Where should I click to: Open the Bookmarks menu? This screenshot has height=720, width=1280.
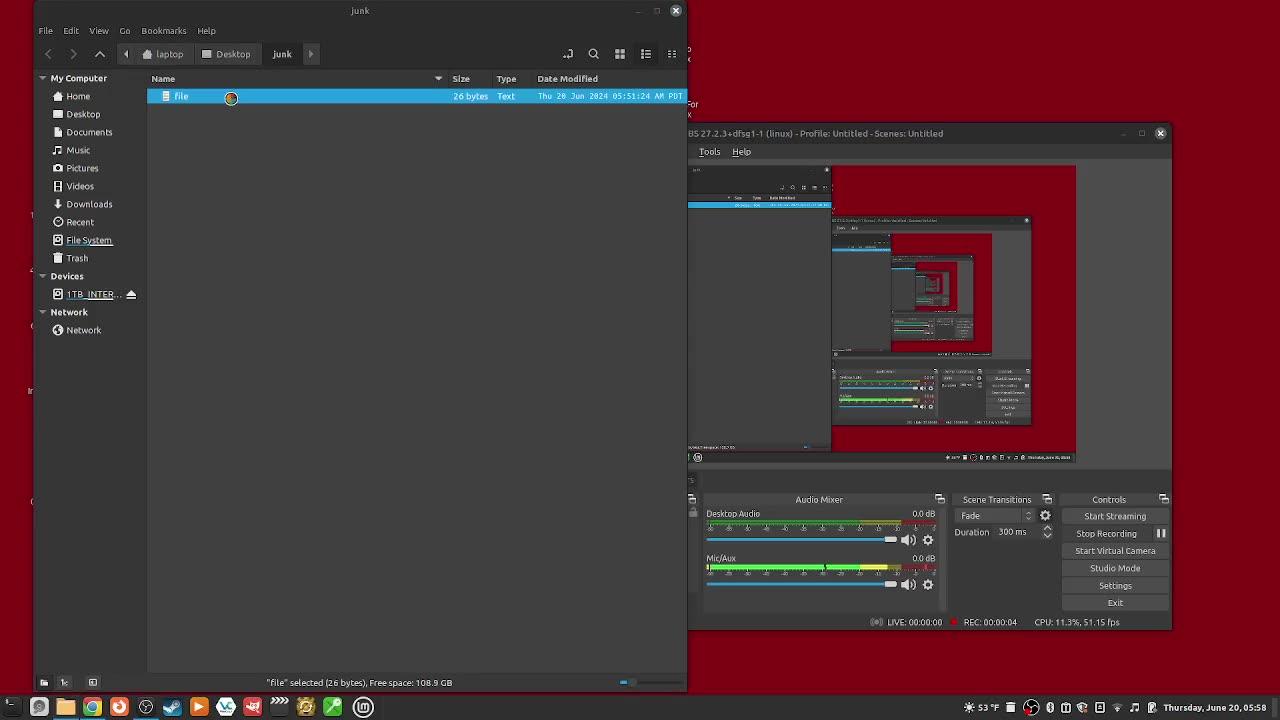pos(164,31)
